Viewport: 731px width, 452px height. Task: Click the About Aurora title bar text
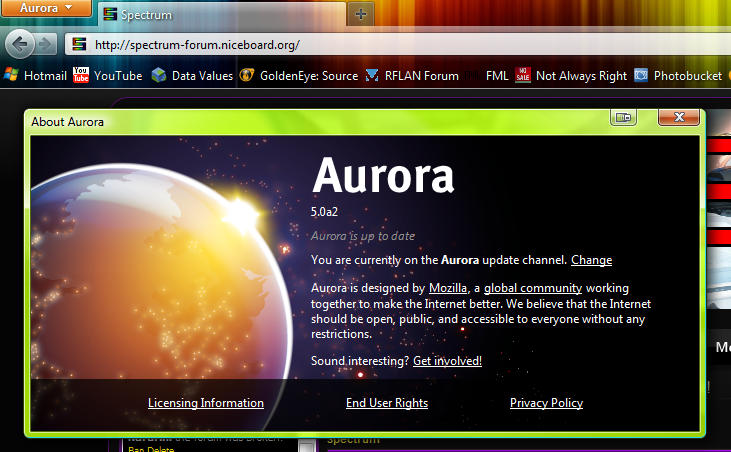68,122
